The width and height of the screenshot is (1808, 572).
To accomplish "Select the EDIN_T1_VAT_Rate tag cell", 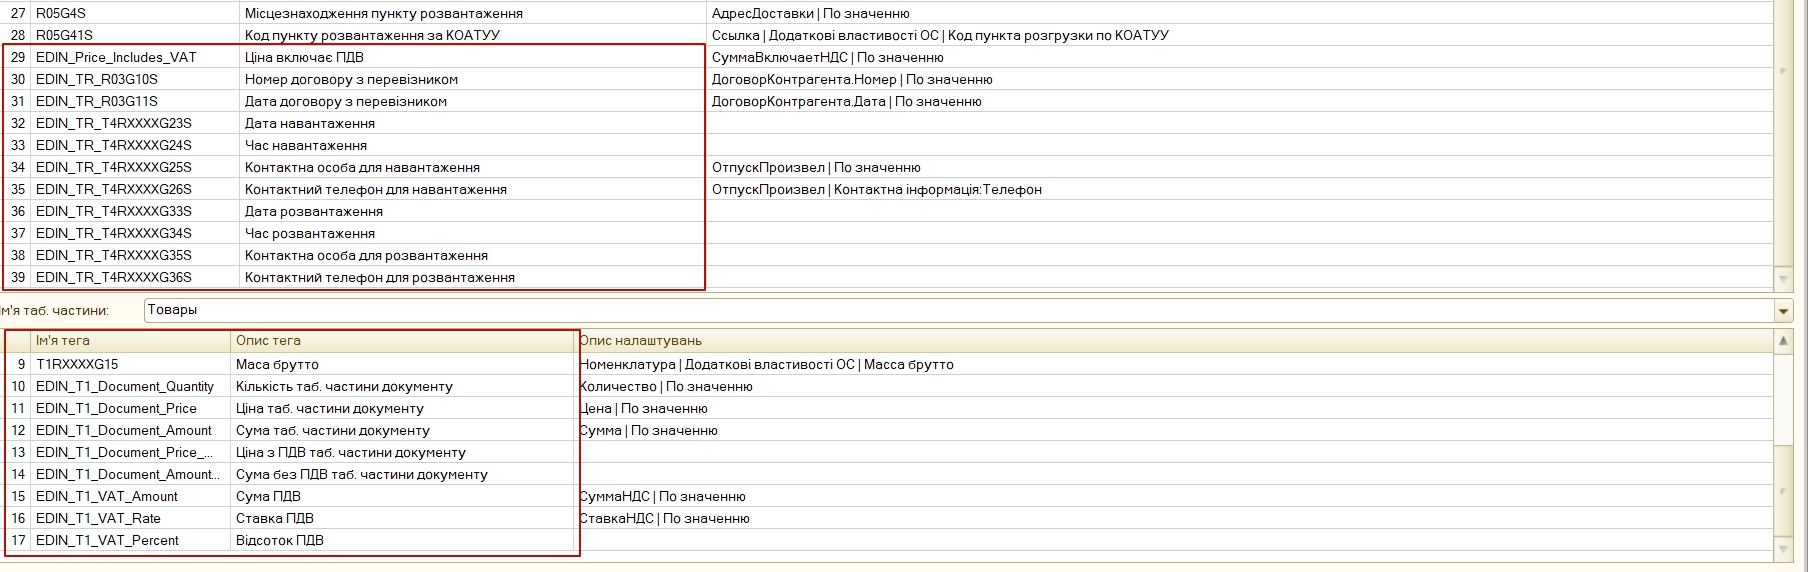I will (x=131, y=518).
